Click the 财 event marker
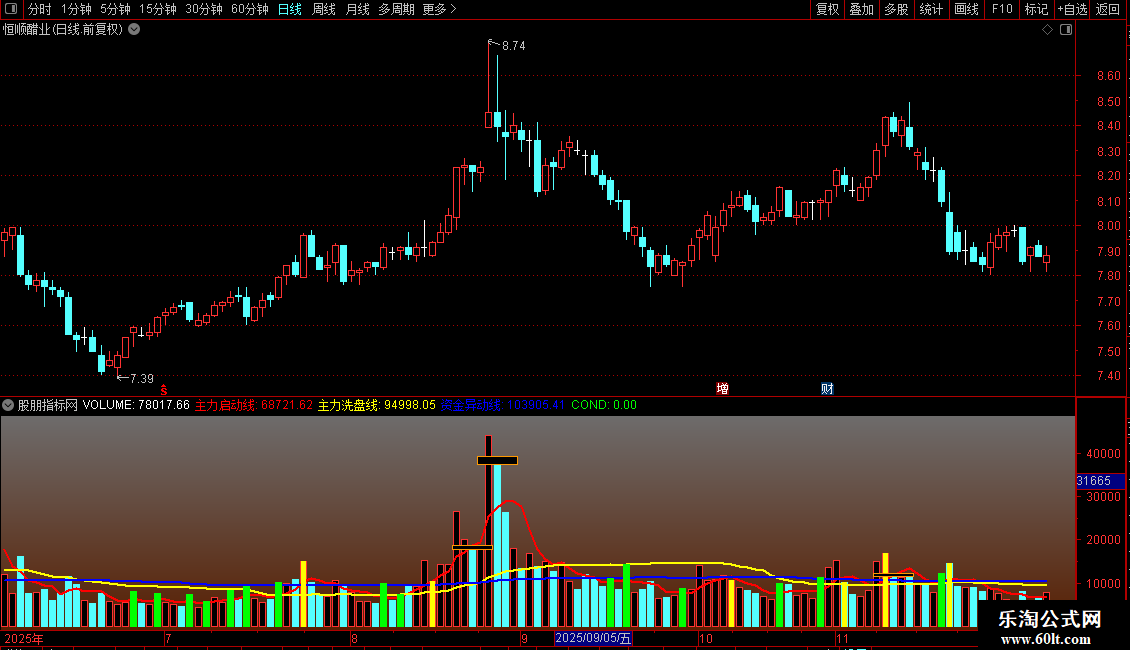This screenshot has width=1130, height=650. click(x=827, y=388)
